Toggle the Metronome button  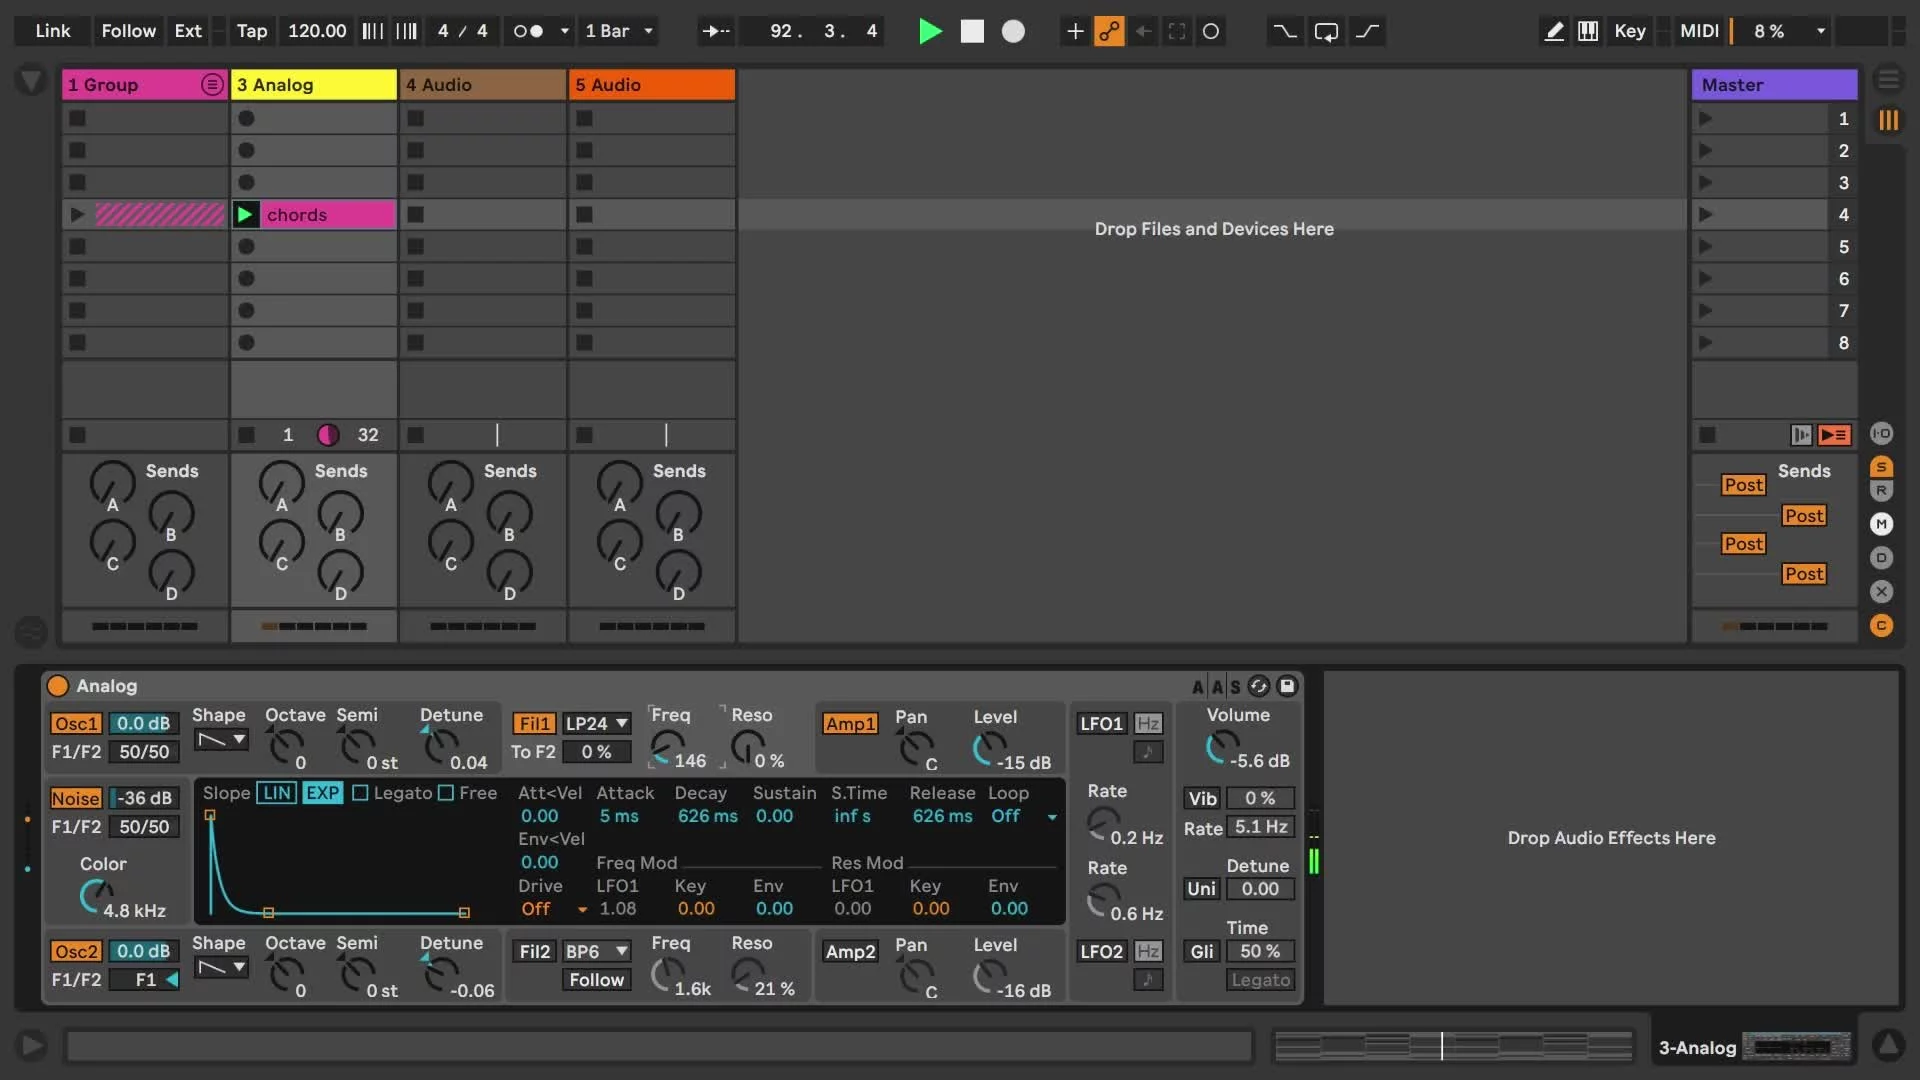coord(528,31)
